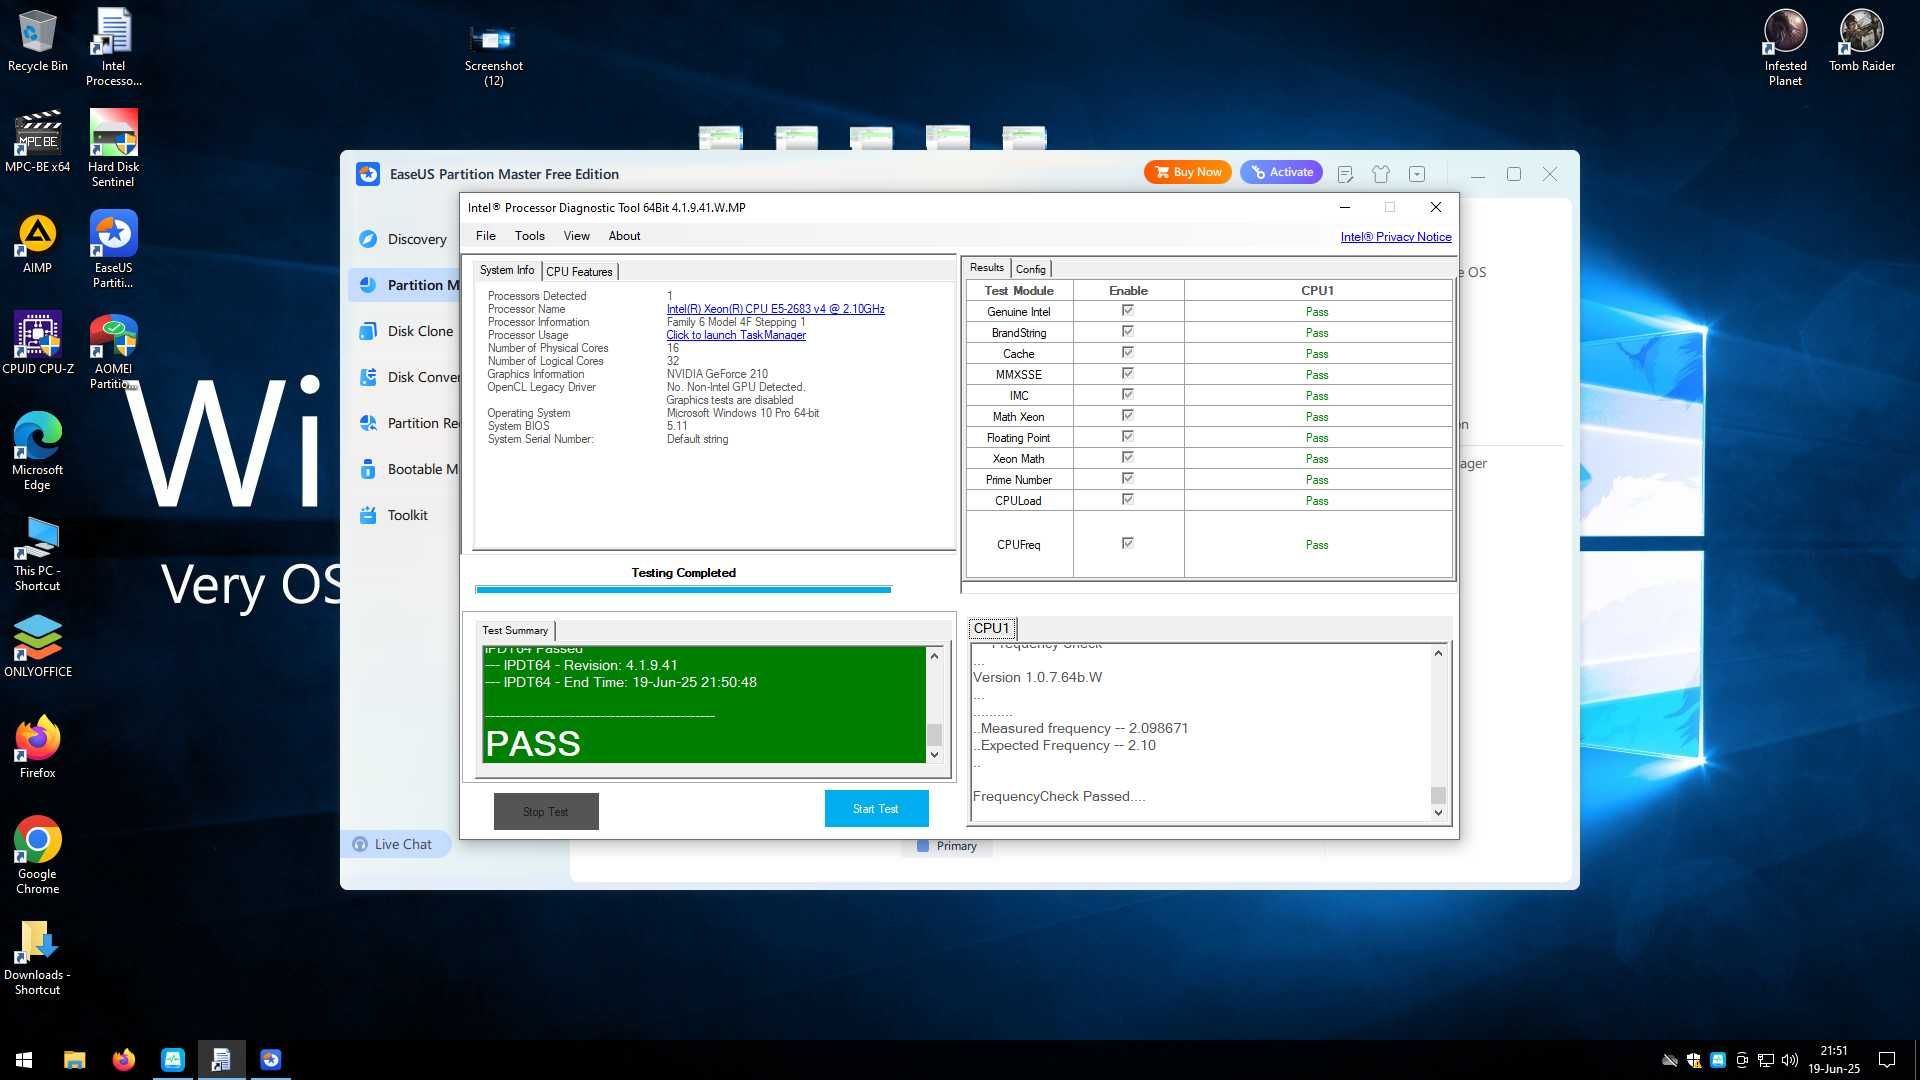
Task: Uncheck Genuine Intel test enable box
Action: (x=1127, y=311)
